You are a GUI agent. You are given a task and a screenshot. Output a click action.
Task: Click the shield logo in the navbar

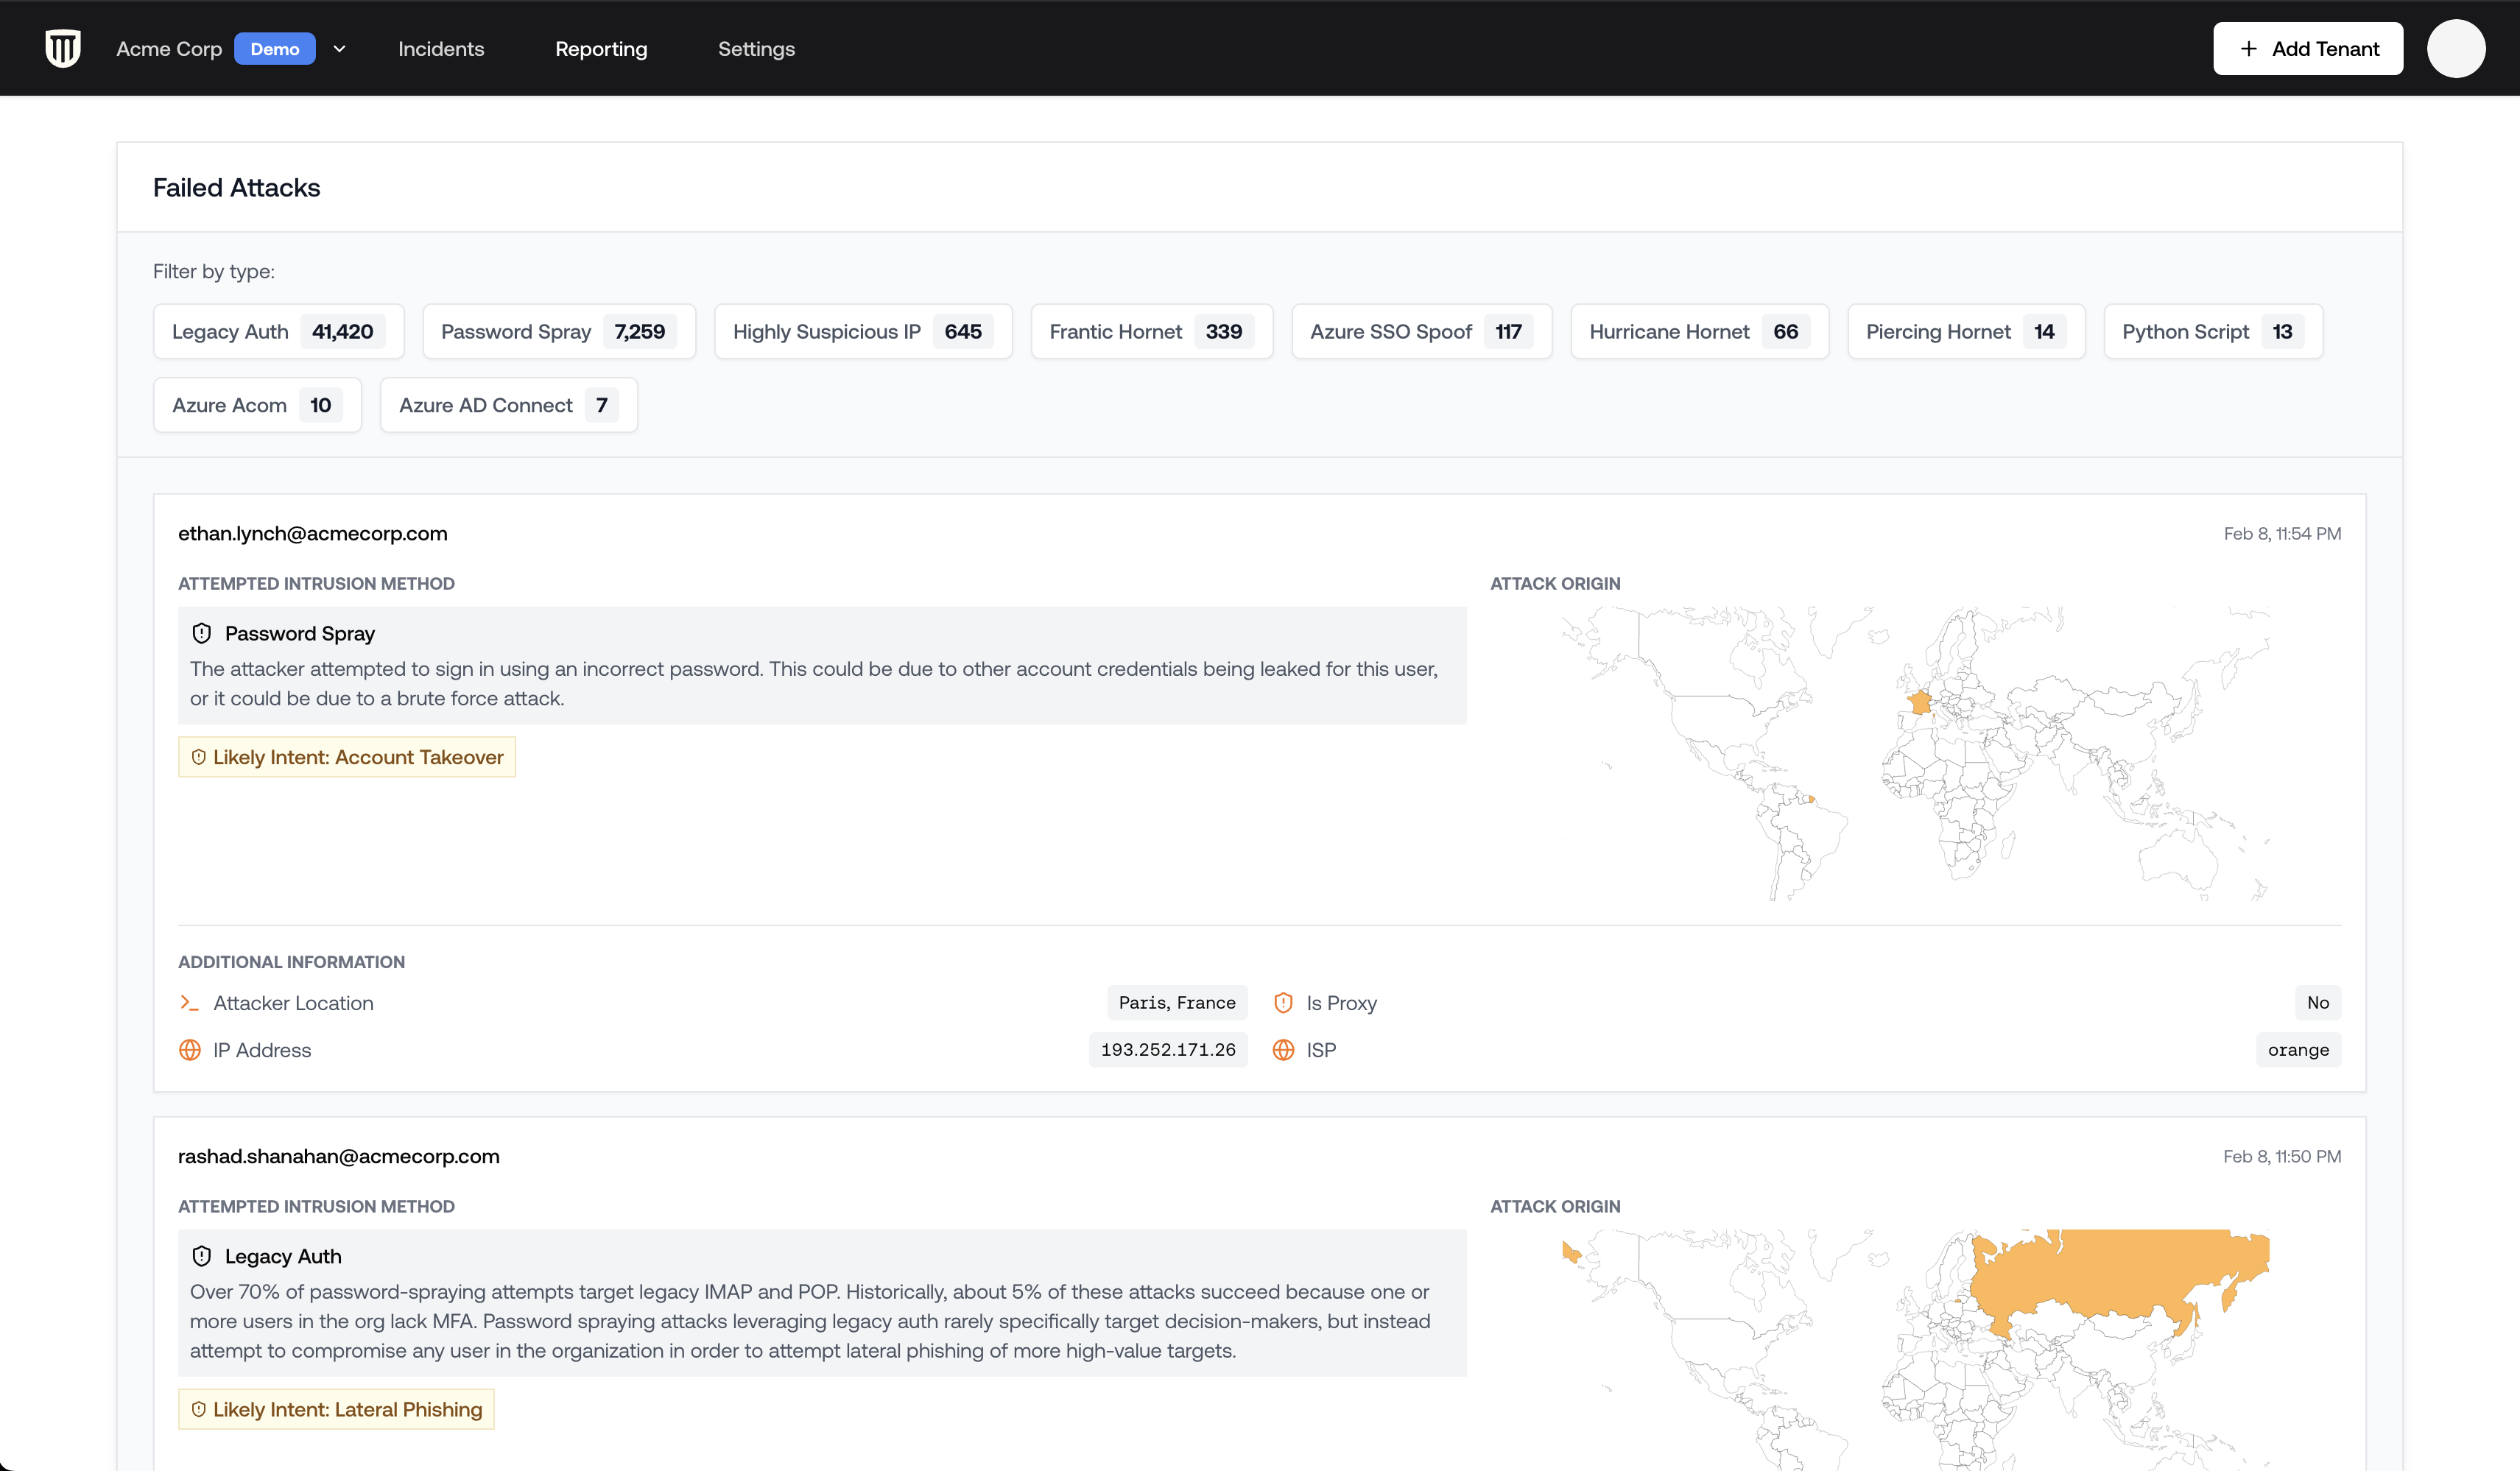click(63, 48)
